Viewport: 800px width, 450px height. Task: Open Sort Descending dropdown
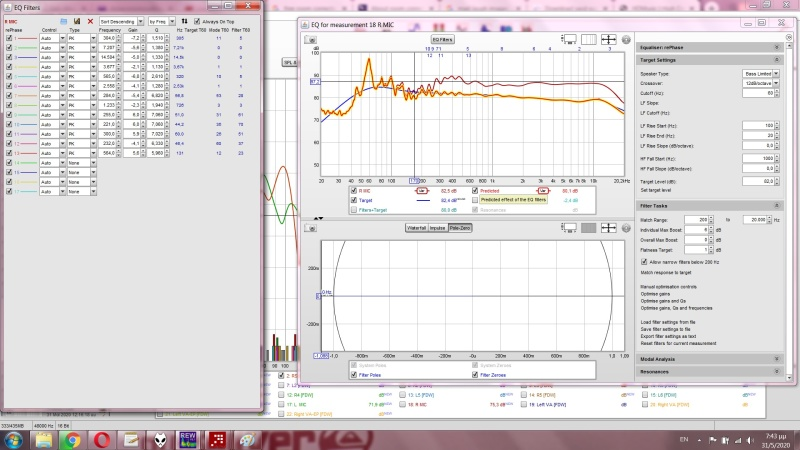[122, 20]
